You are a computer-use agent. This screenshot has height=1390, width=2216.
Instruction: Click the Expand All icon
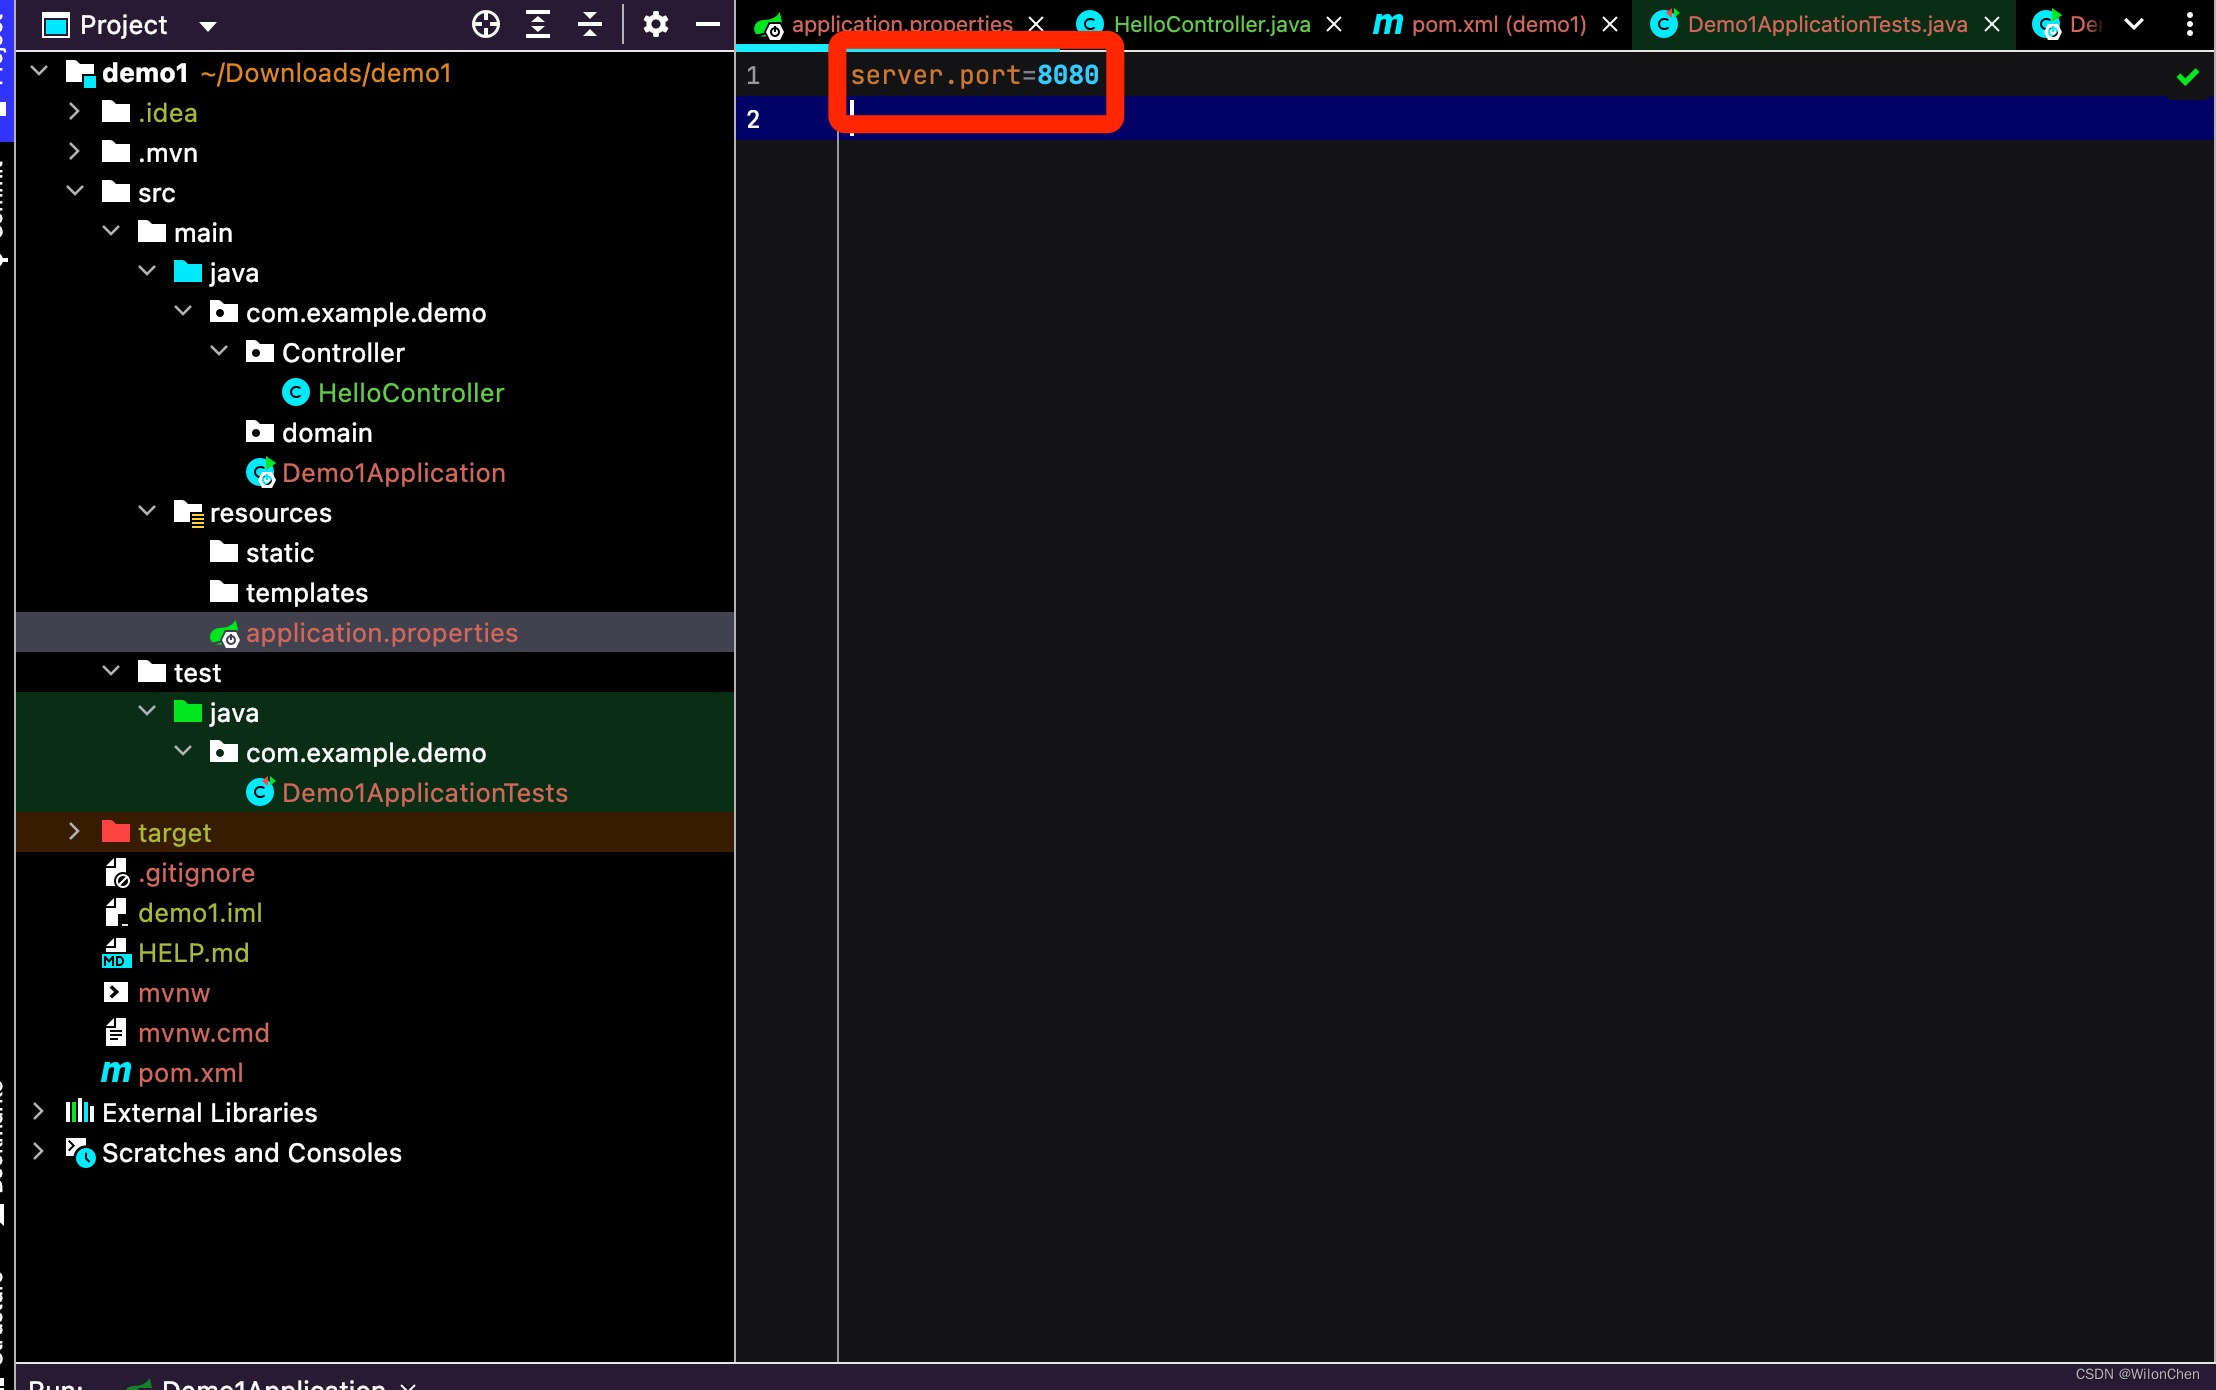pyautogui.click(x=538, y=24)
